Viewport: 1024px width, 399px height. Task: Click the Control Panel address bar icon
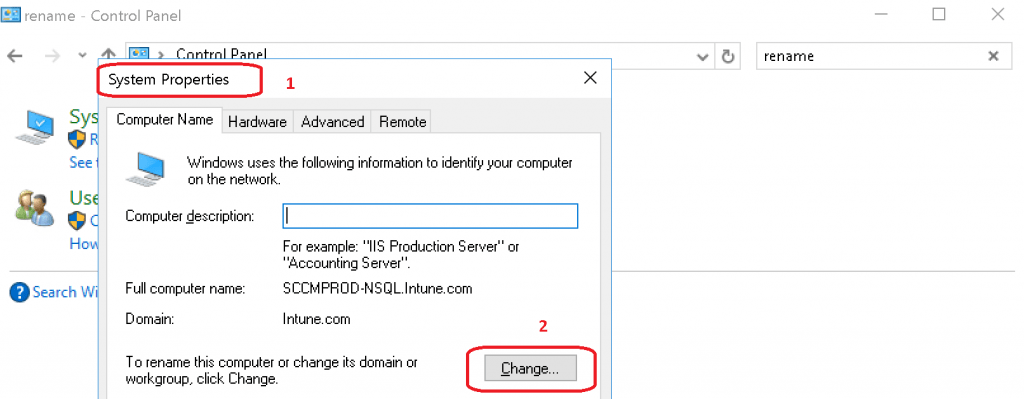coord(139,55)
